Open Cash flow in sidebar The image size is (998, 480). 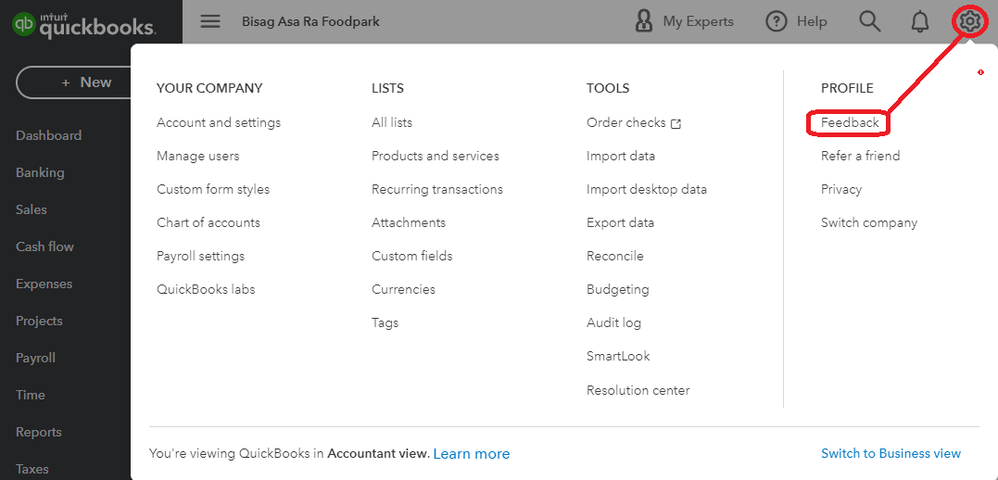(45, 246)
